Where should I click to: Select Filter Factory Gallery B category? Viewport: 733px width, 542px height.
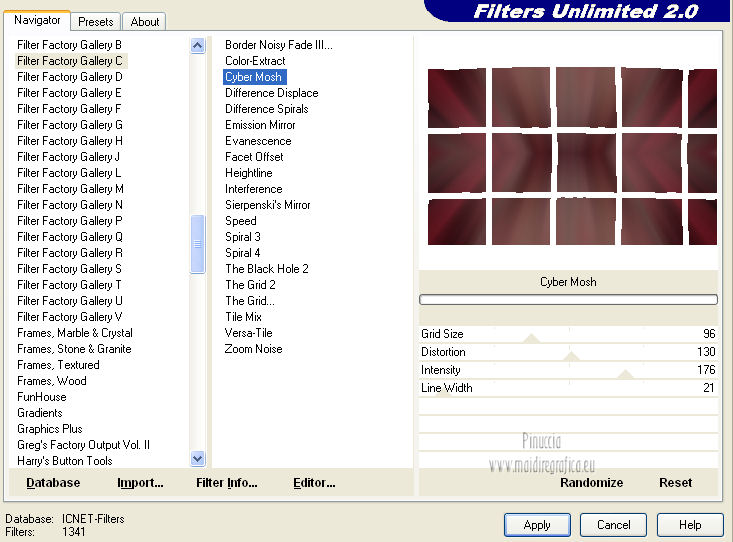[69, 45]
